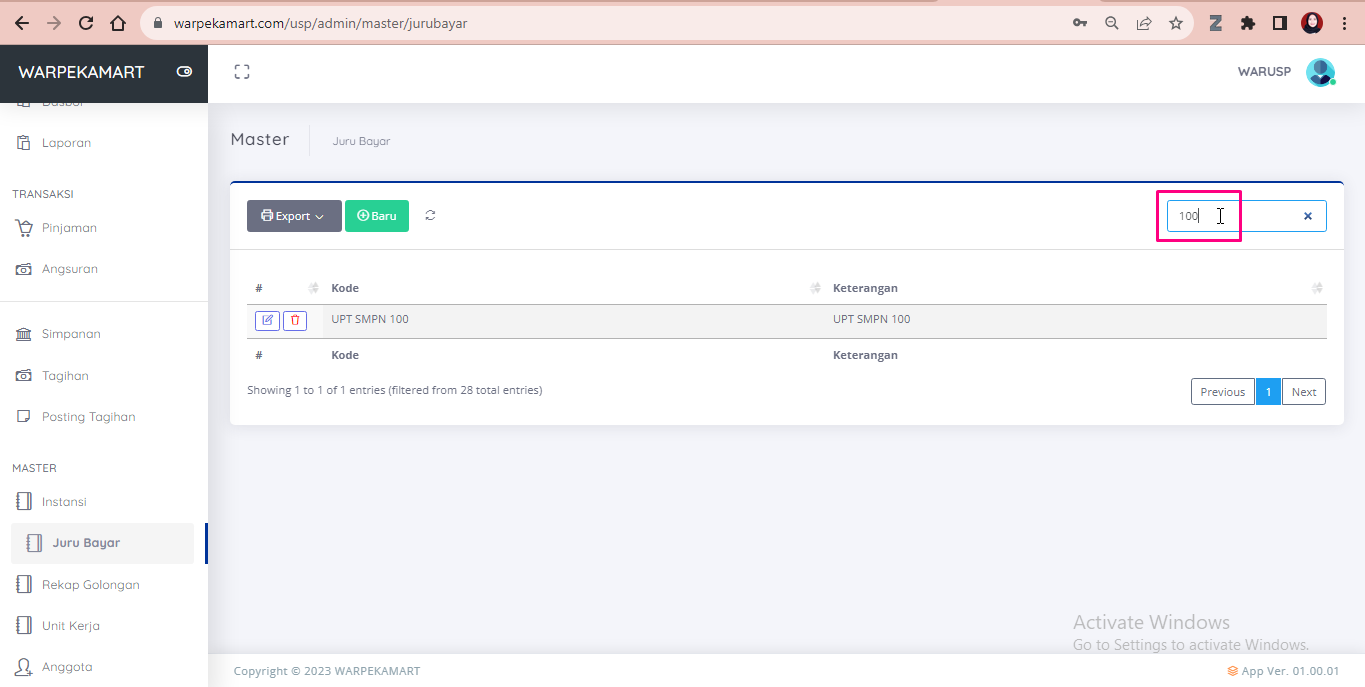
Task: Click the Juru Bayar breadcrumb
Action: click(x=361, y=141)
